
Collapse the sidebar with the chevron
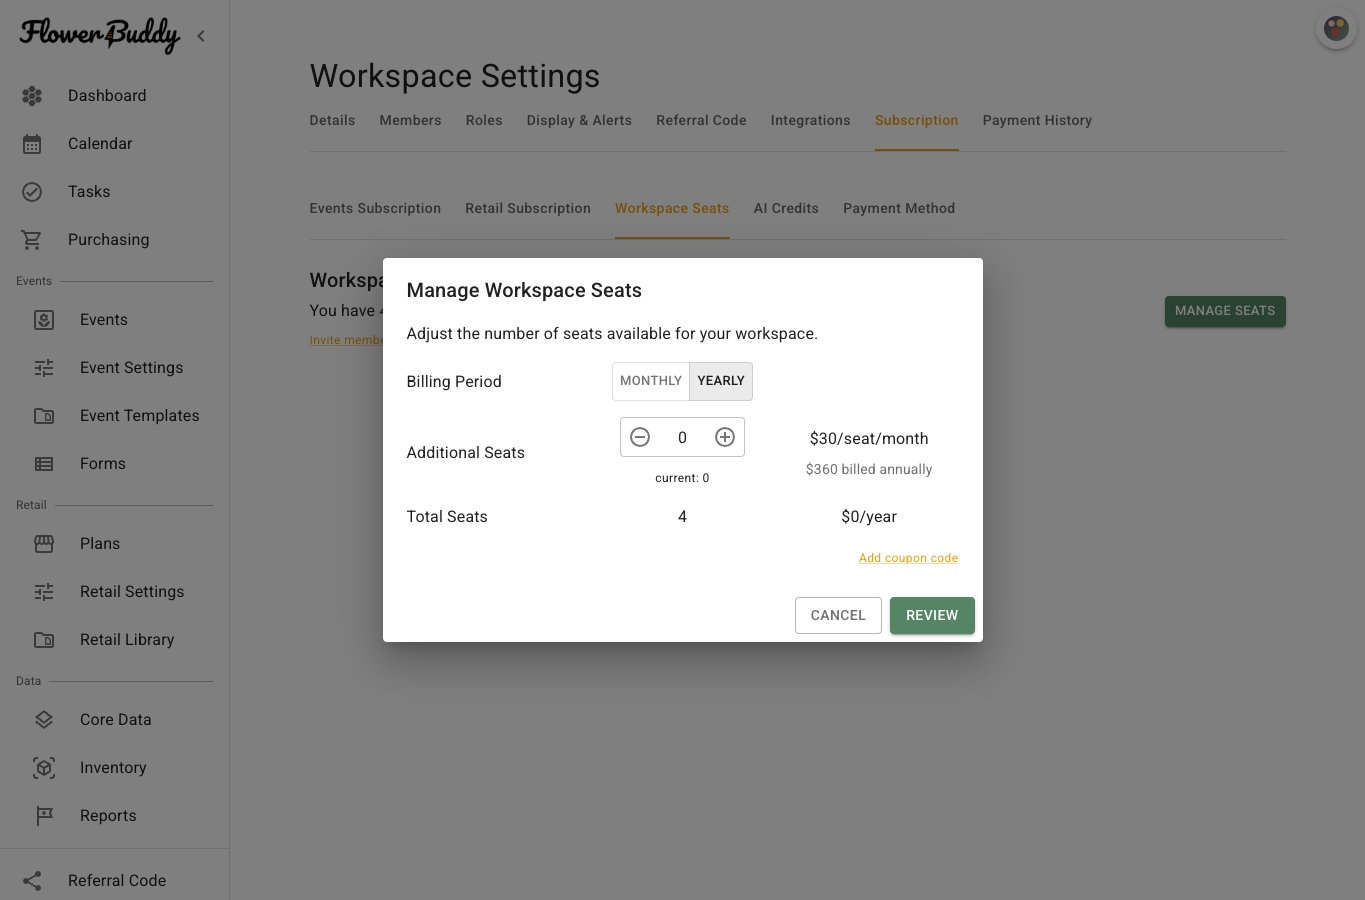pyautogui.click(x=201, y=36)
